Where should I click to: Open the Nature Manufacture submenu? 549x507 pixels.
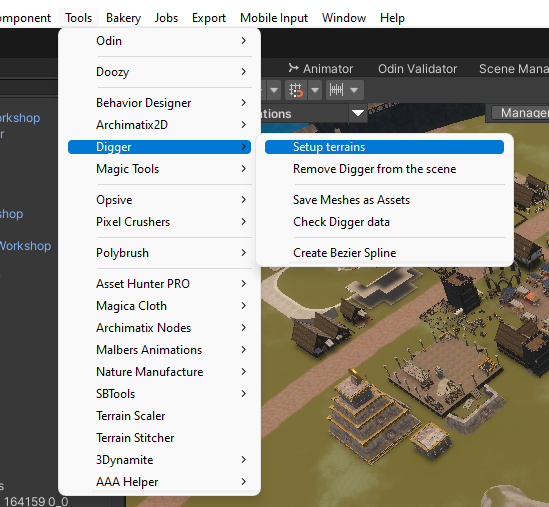[159, 372]
